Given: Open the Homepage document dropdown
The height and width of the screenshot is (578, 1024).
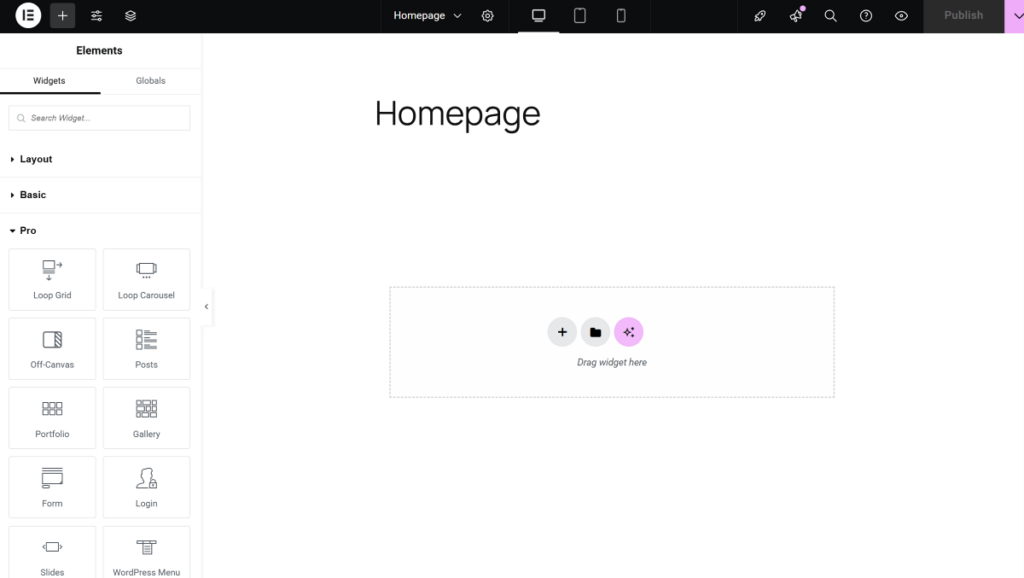Looking at the screenshot, I should point(427,16).
